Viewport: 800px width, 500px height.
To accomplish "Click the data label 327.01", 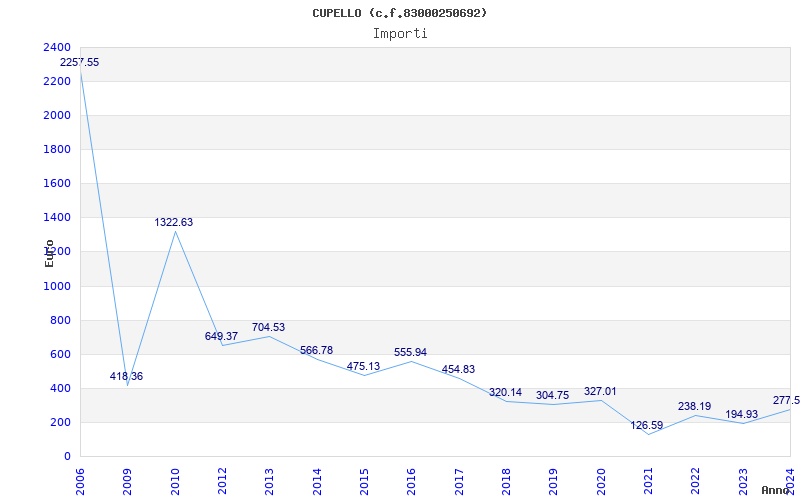I will click(600, 391).
